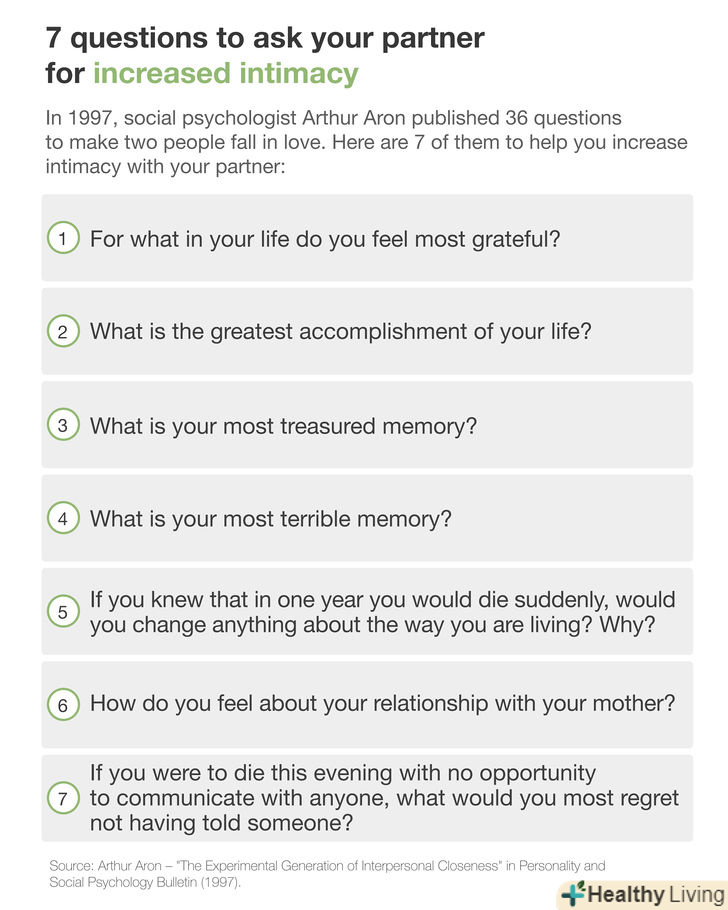Click the green cross Healthy Living logo
Image resolution: width=728 pixels, height=910 pixels.
point(572,893)
